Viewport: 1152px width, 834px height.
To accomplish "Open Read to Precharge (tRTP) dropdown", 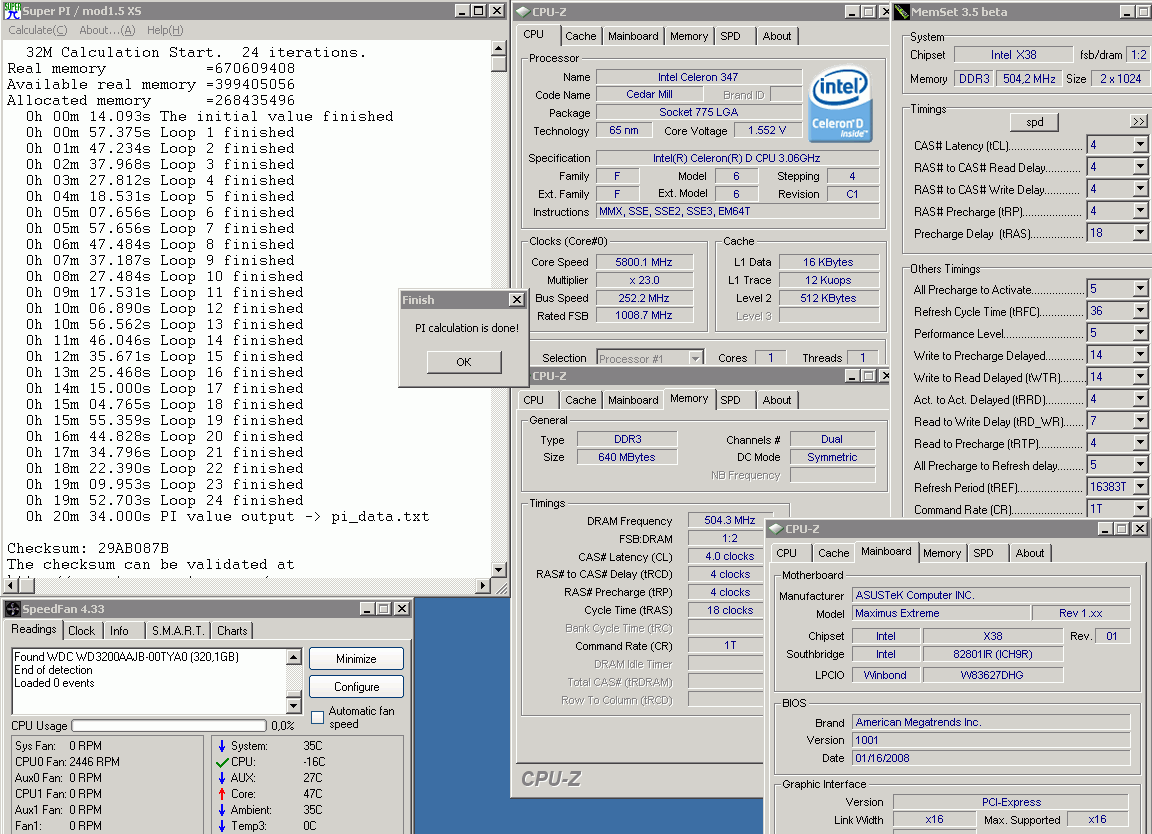I will [x=1140, y=443].
